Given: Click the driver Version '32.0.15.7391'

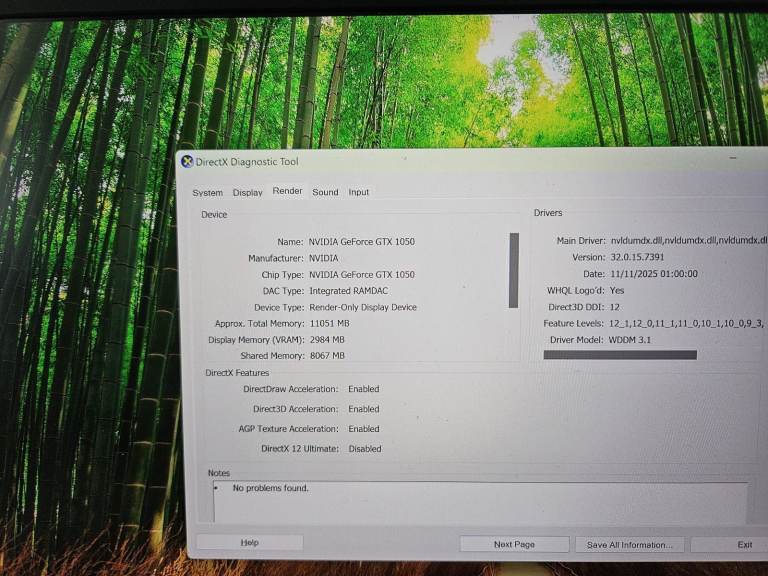Looking at the screenshot, I should pos(637,257).
